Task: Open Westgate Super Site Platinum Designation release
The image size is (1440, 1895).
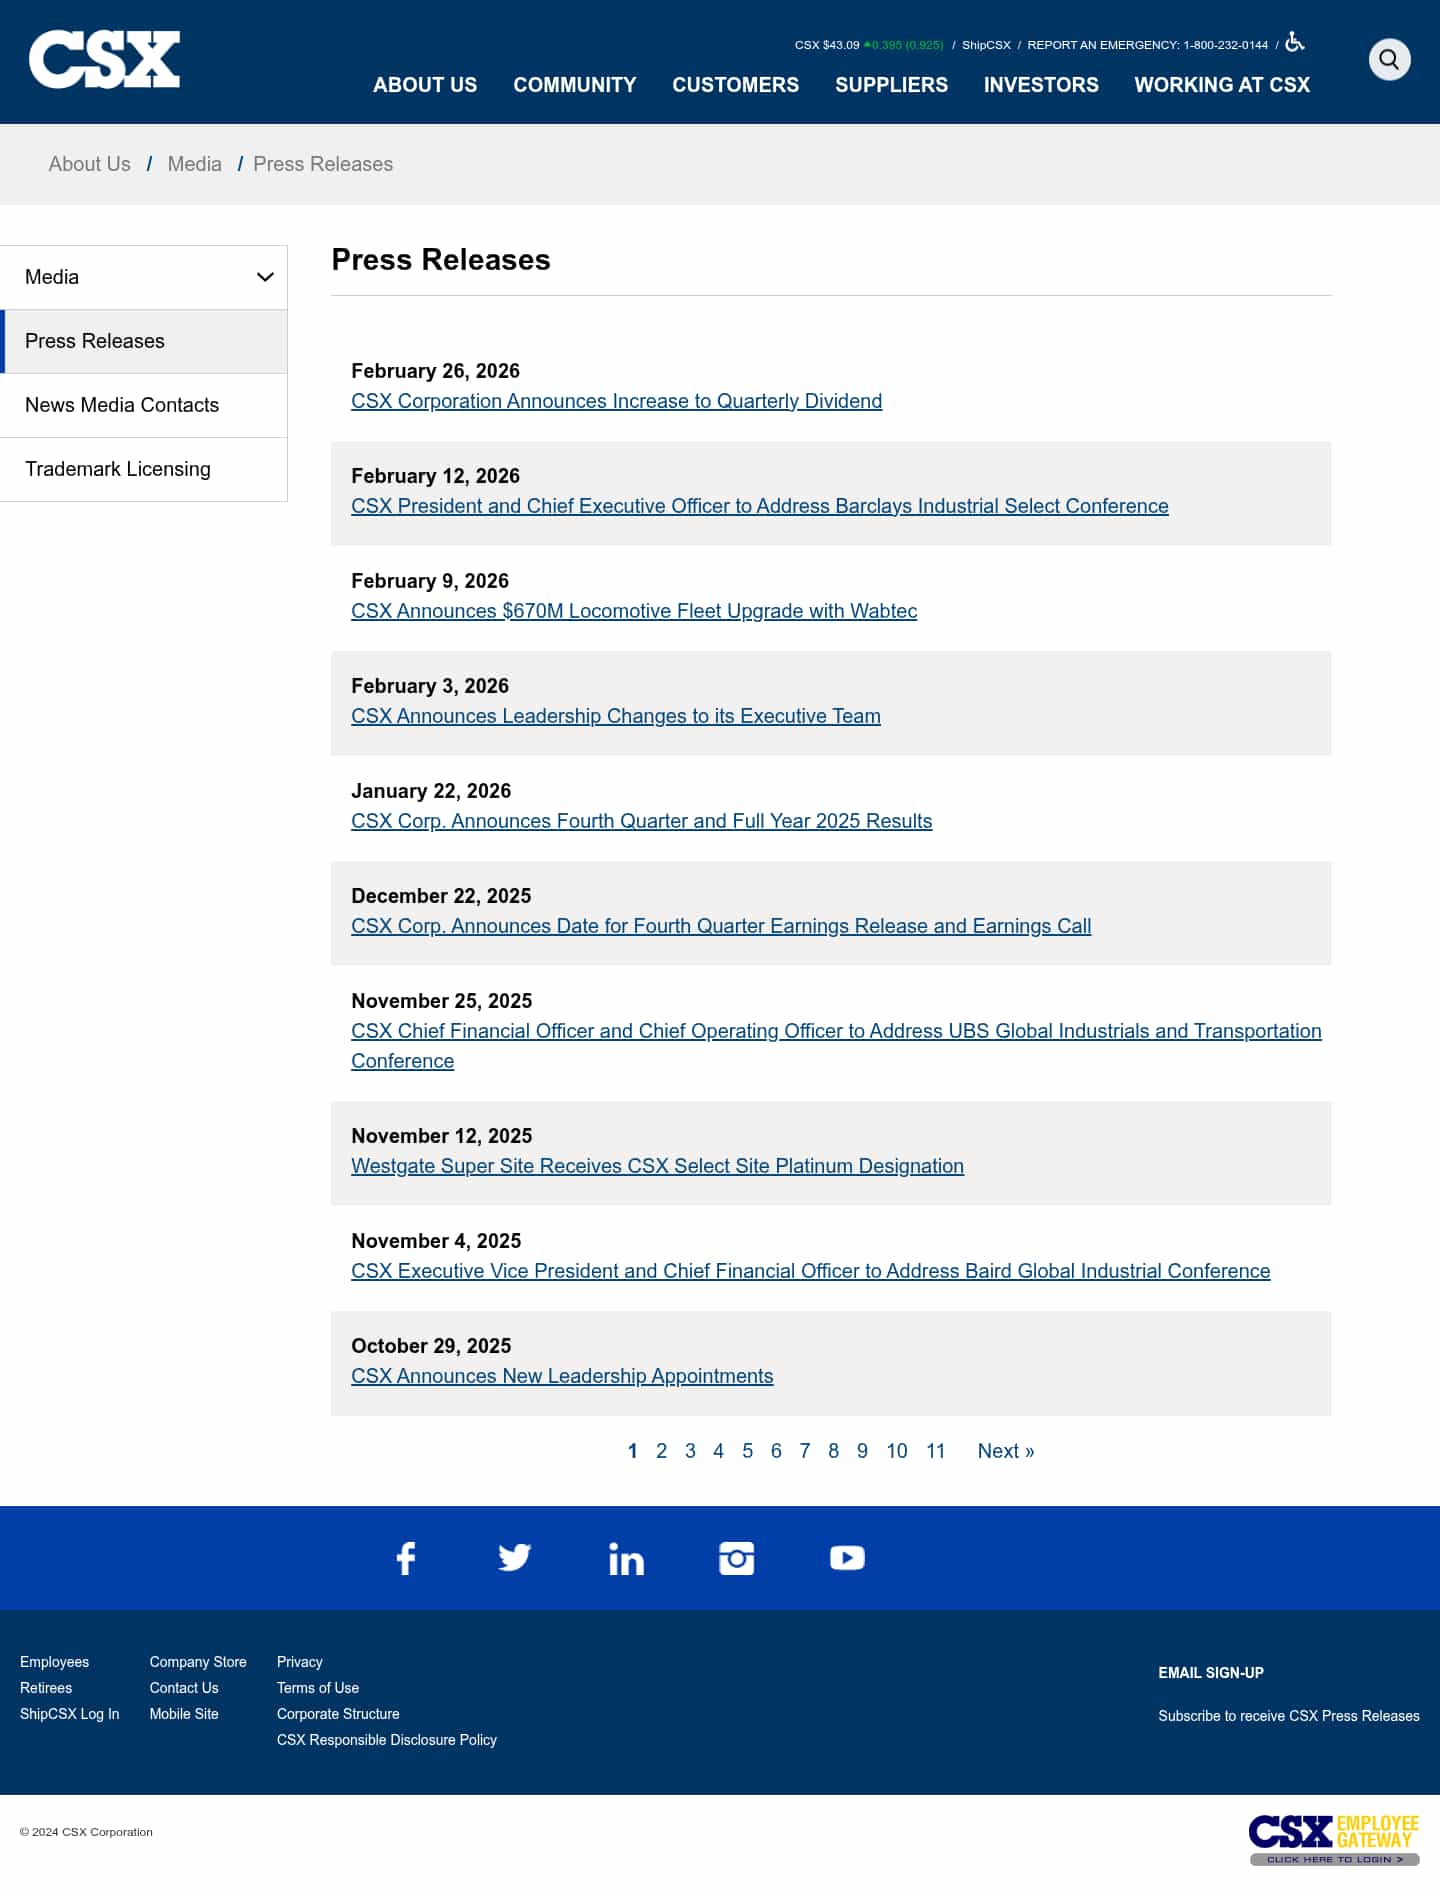Action: [658, 1166]
